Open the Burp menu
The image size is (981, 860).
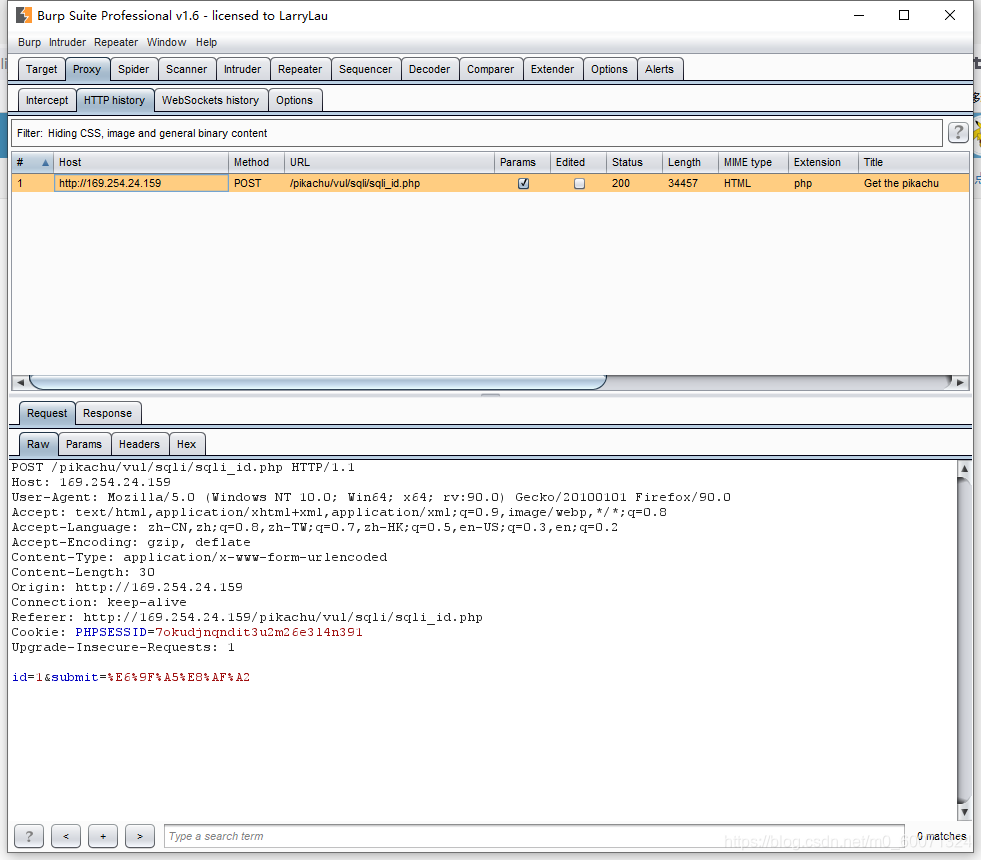[29, 43]
